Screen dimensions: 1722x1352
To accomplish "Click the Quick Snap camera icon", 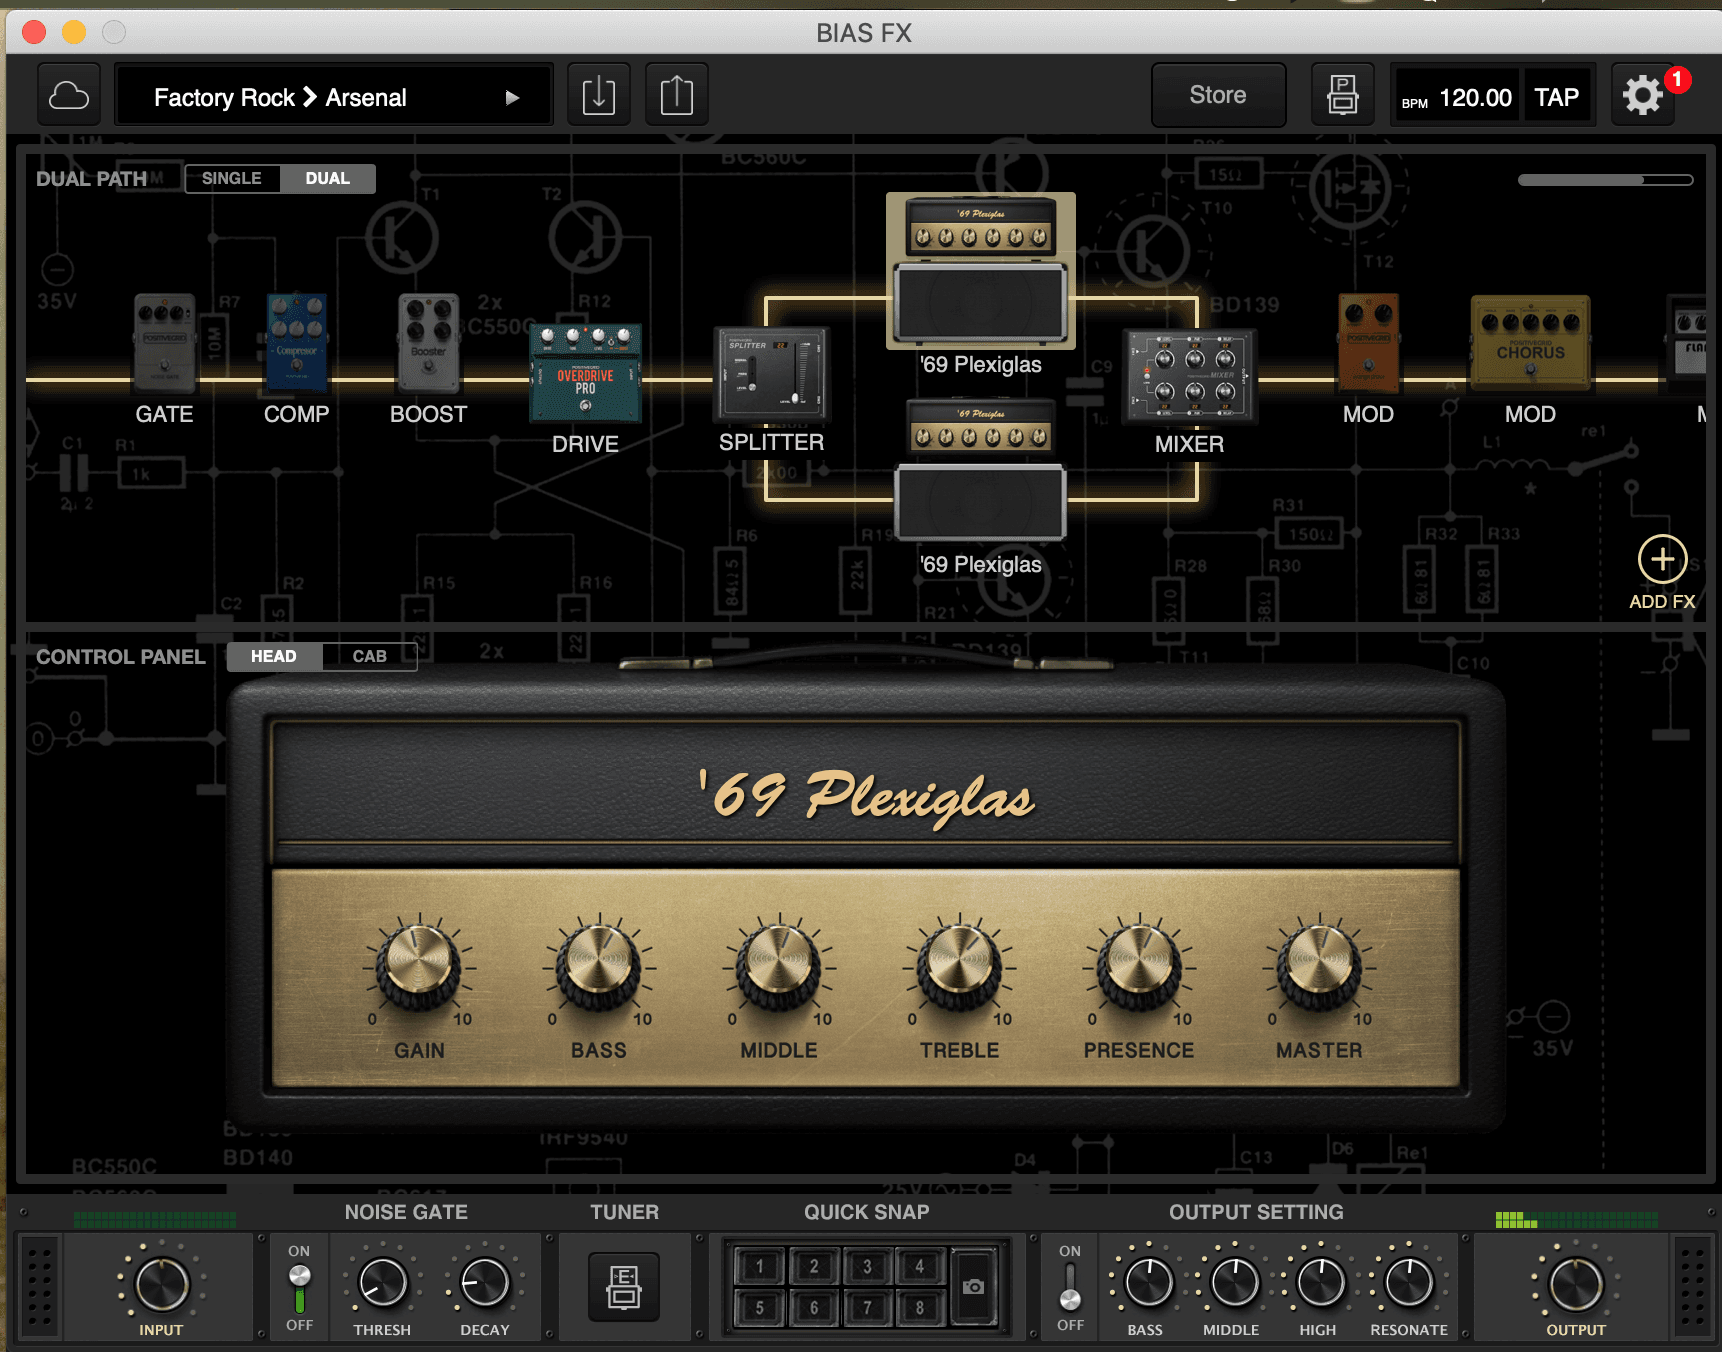I will 973,1286.
